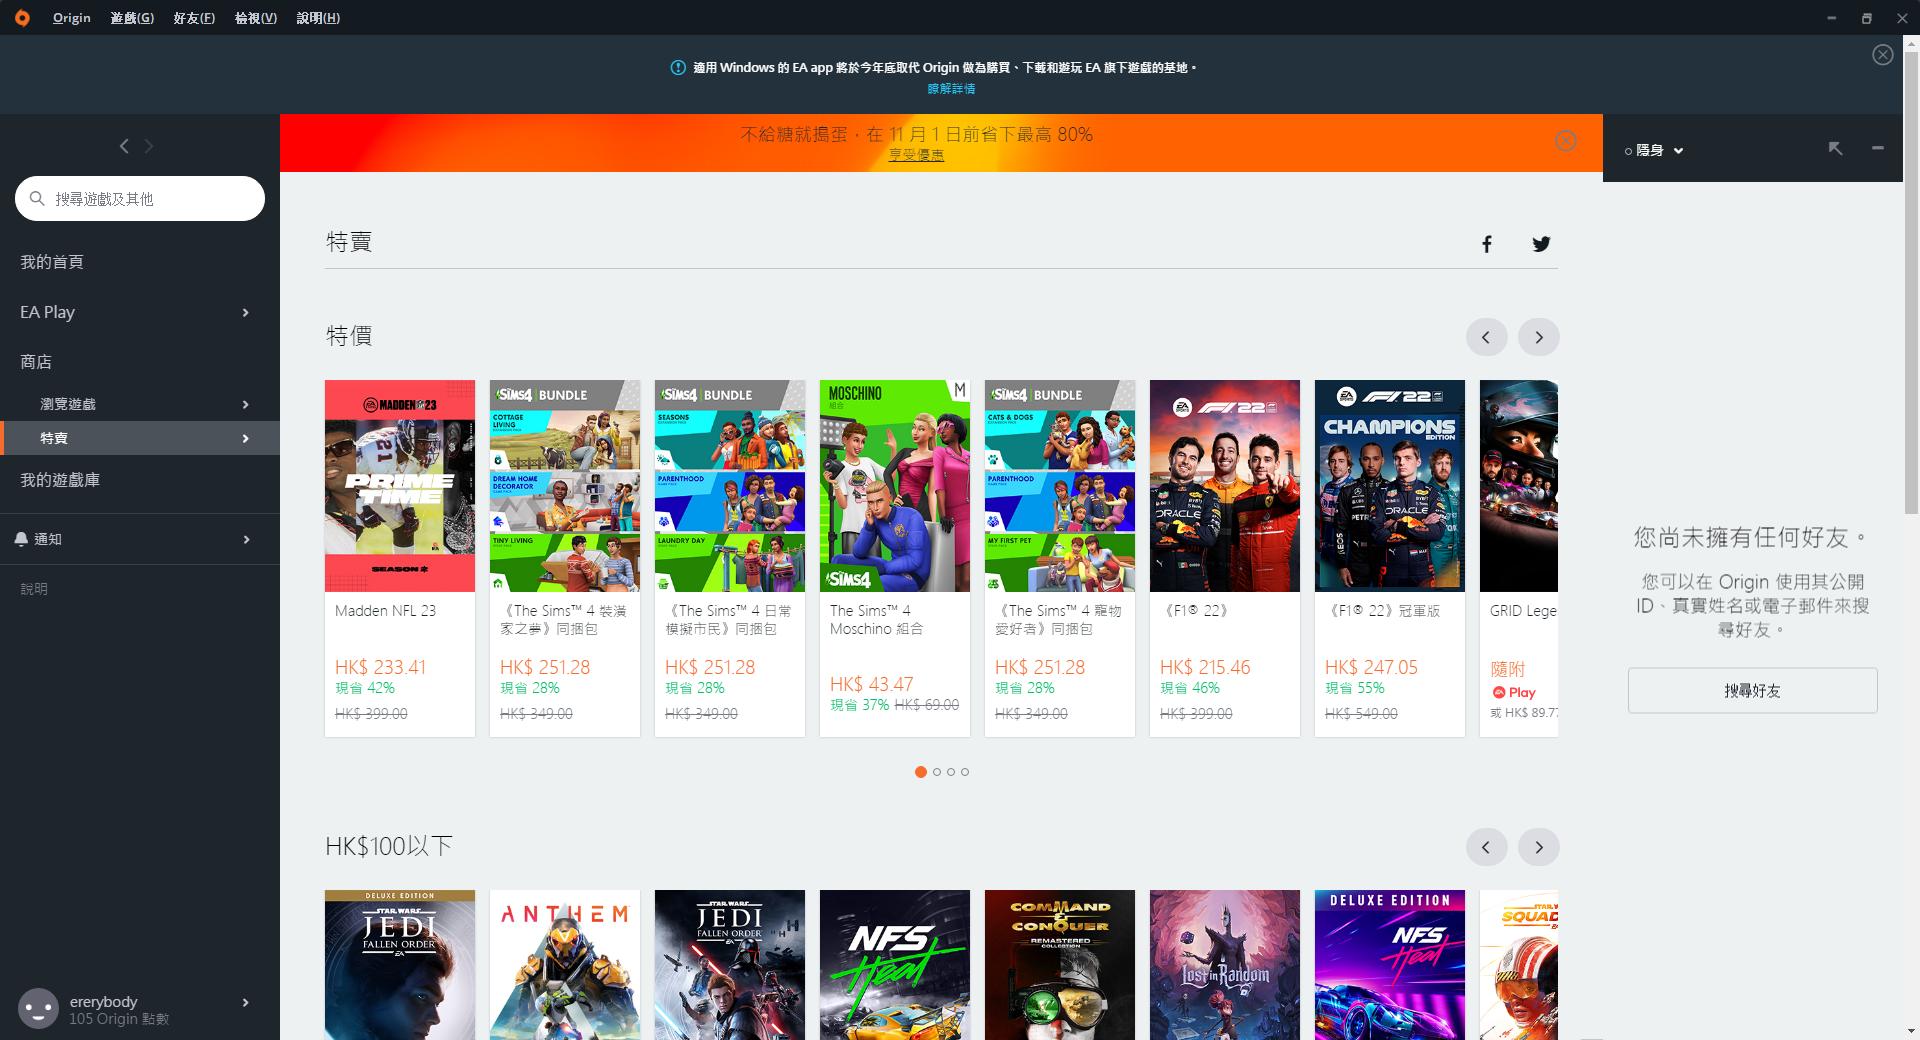Open the F1 22 冠軍版 cover
This screenshot has height=1040, width=1920.
(x=1390, y=486)
